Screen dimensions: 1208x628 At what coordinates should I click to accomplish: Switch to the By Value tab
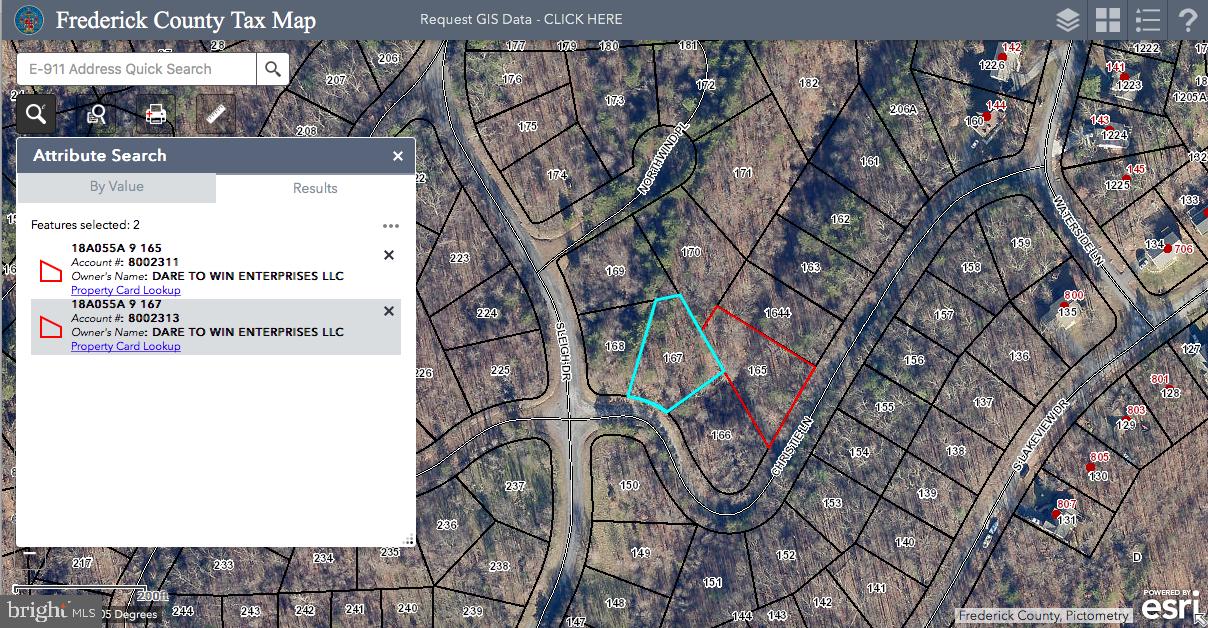click(116, 187)
